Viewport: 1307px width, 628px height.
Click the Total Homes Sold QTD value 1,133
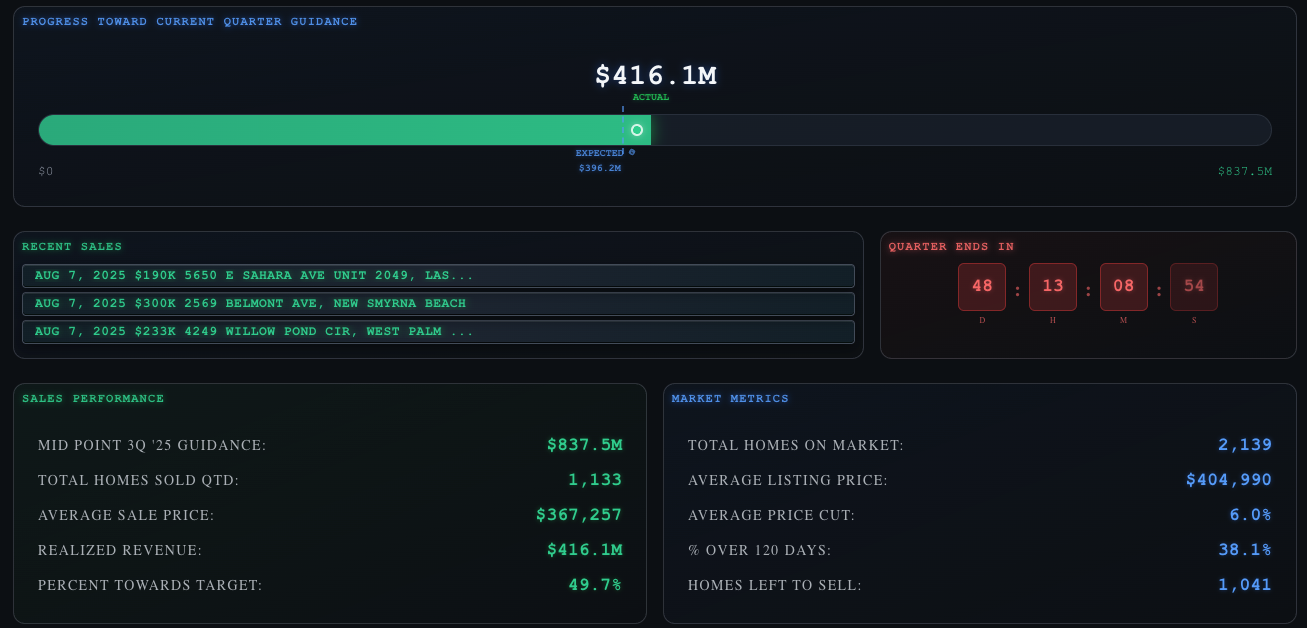pyautogui.click(x=595, y=480)
